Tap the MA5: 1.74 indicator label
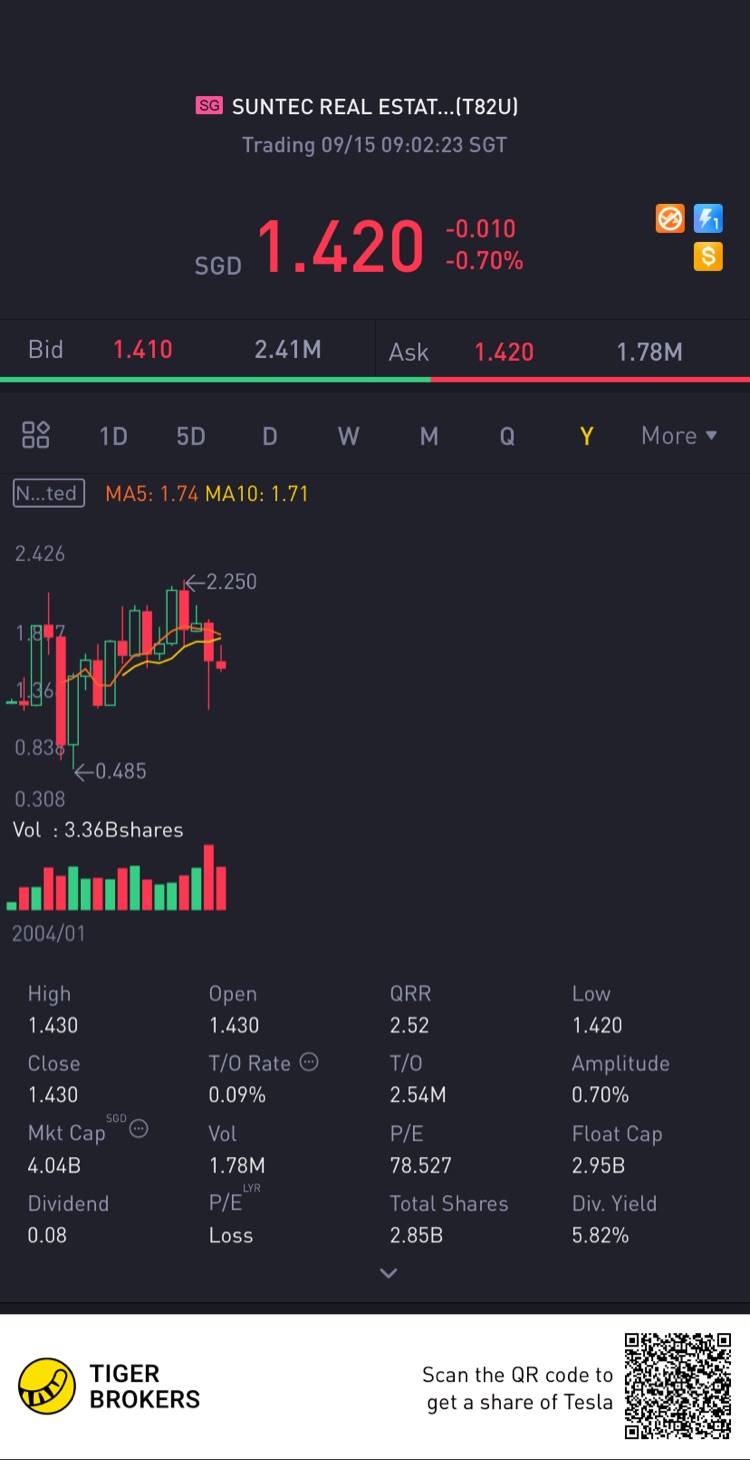 click(151, 494)
